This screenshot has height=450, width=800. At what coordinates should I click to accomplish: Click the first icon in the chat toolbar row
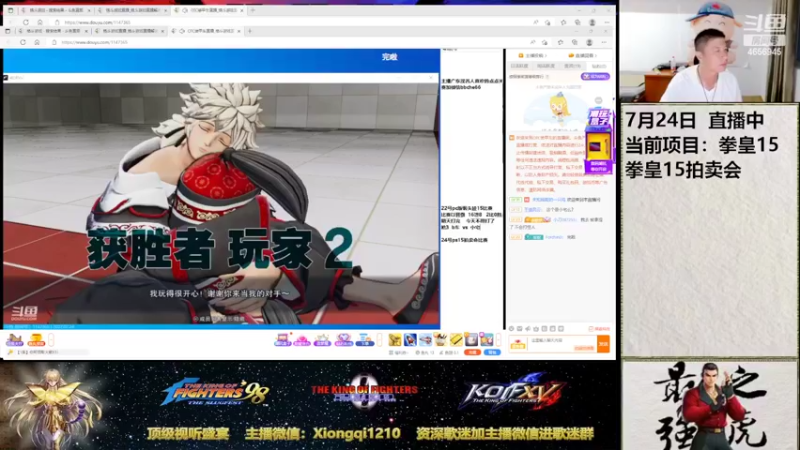(512, 329)
